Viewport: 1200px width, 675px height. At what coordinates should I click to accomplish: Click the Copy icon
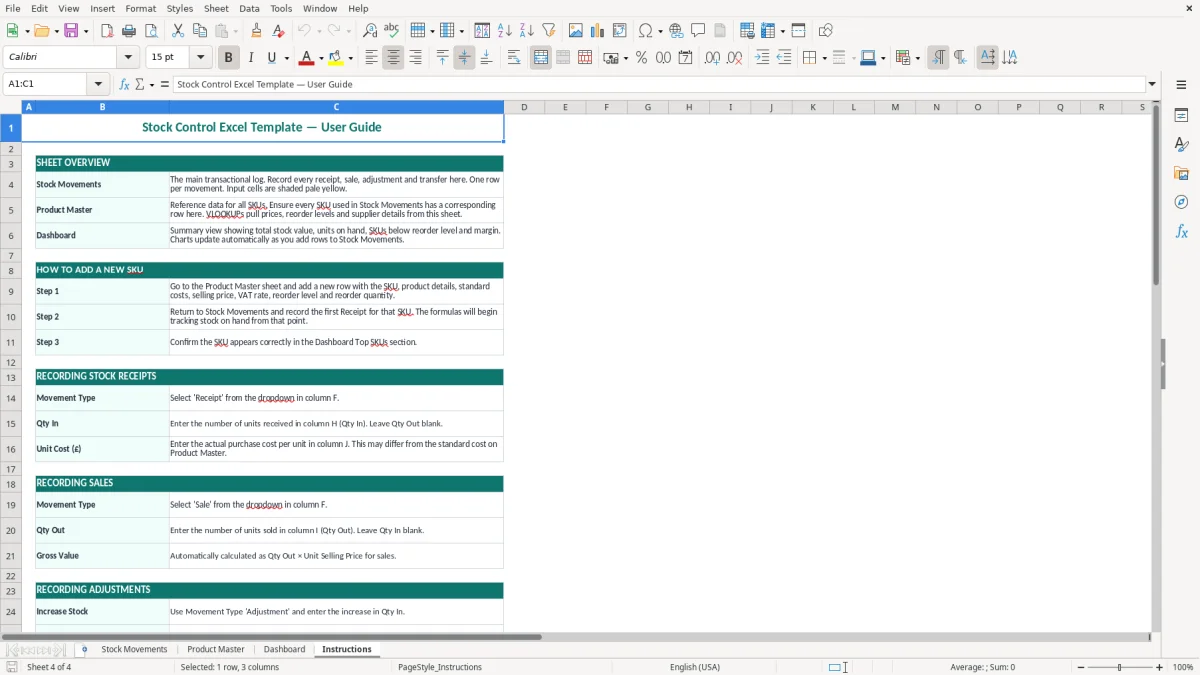coord(200,31)
